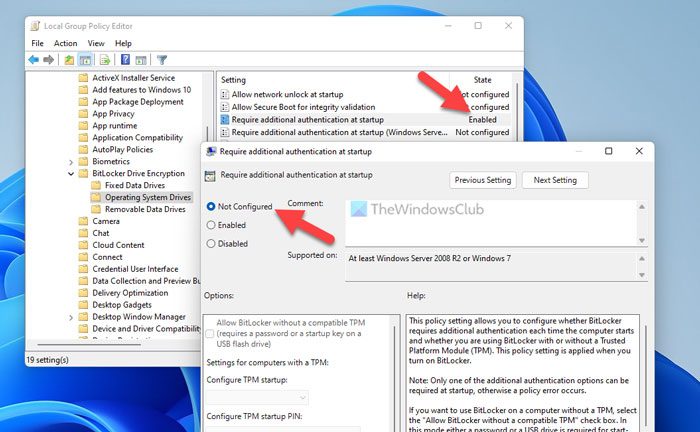Click the Local Group Policy Editor title bar icon

[35, 26]
